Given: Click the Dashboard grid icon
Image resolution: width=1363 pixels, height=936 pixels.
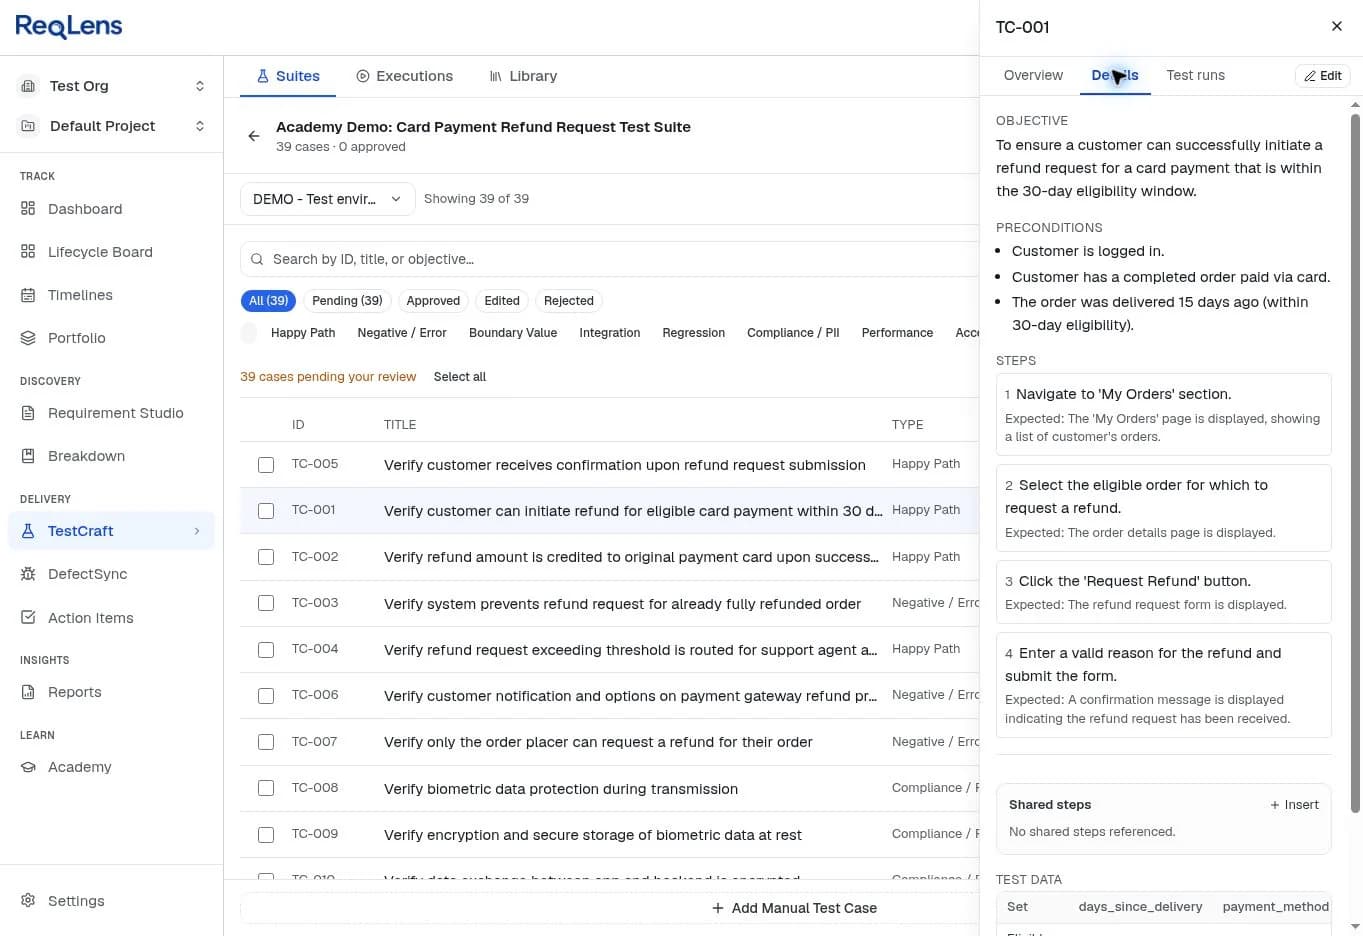Looking at the screenshot, I should coord(28,209).
